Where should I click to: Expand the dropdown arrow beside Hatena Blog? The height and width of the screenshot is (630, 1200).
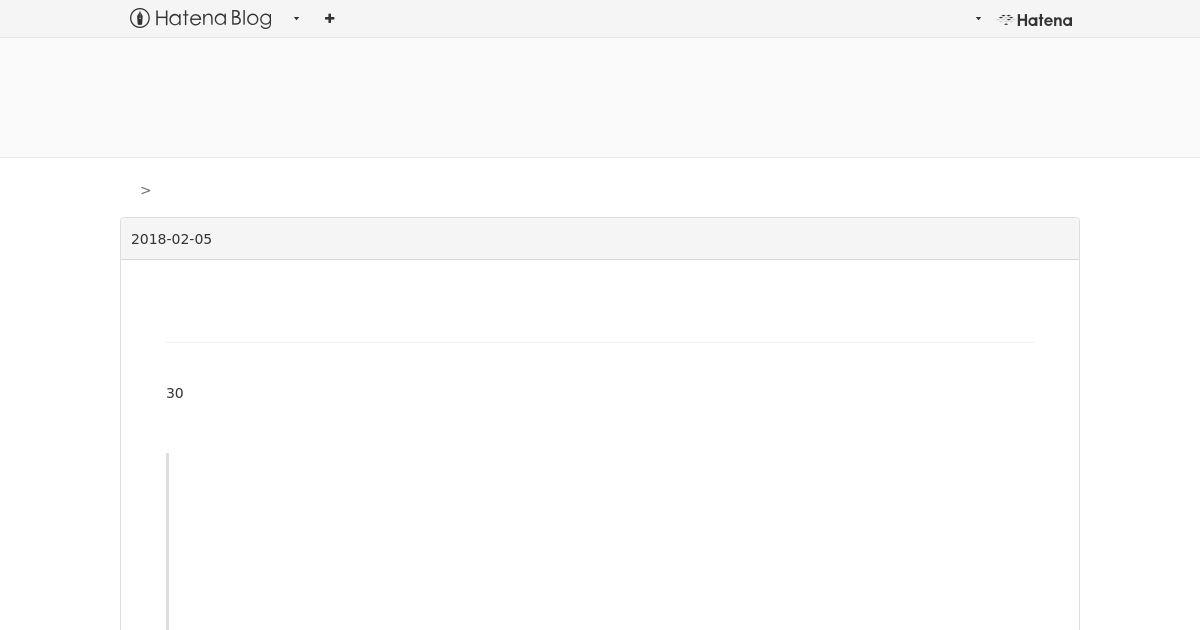296,18
